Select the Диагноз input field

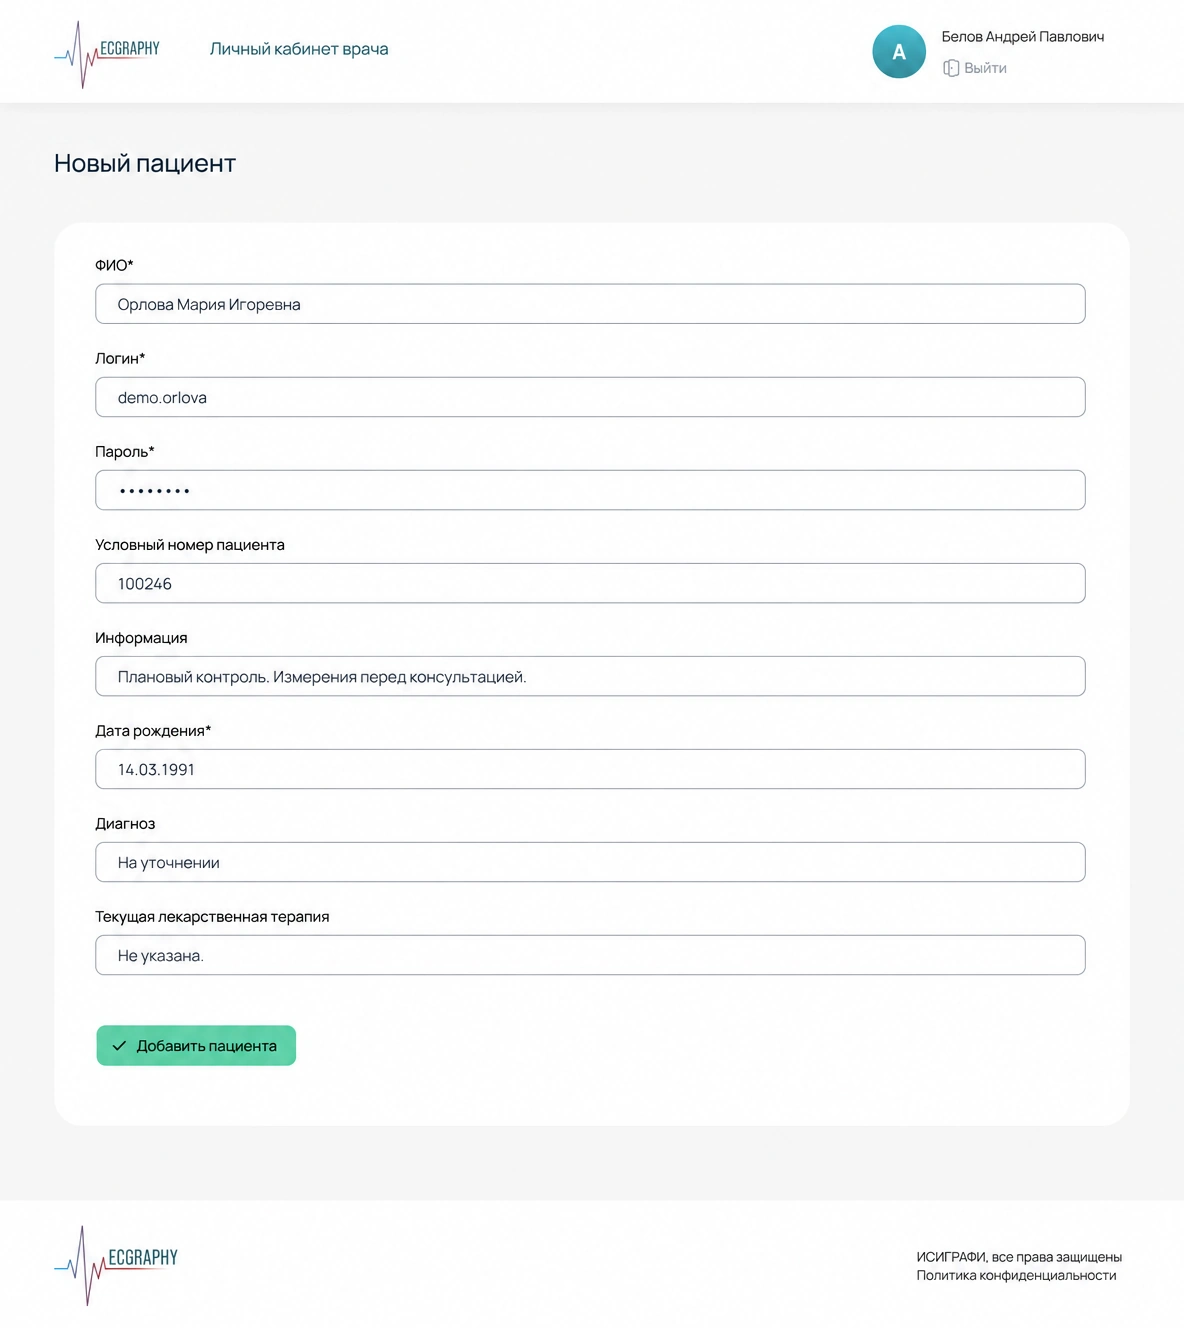pyautogui.click(x=590, y=862)
